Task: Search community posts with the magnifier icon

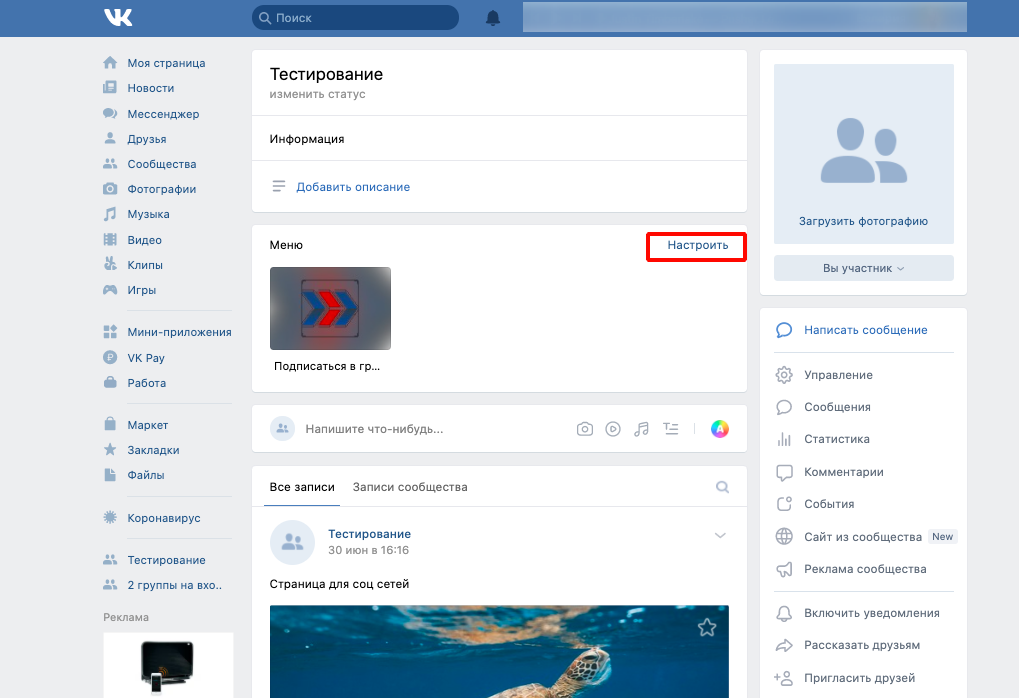Action: click(x=722, y=487)
